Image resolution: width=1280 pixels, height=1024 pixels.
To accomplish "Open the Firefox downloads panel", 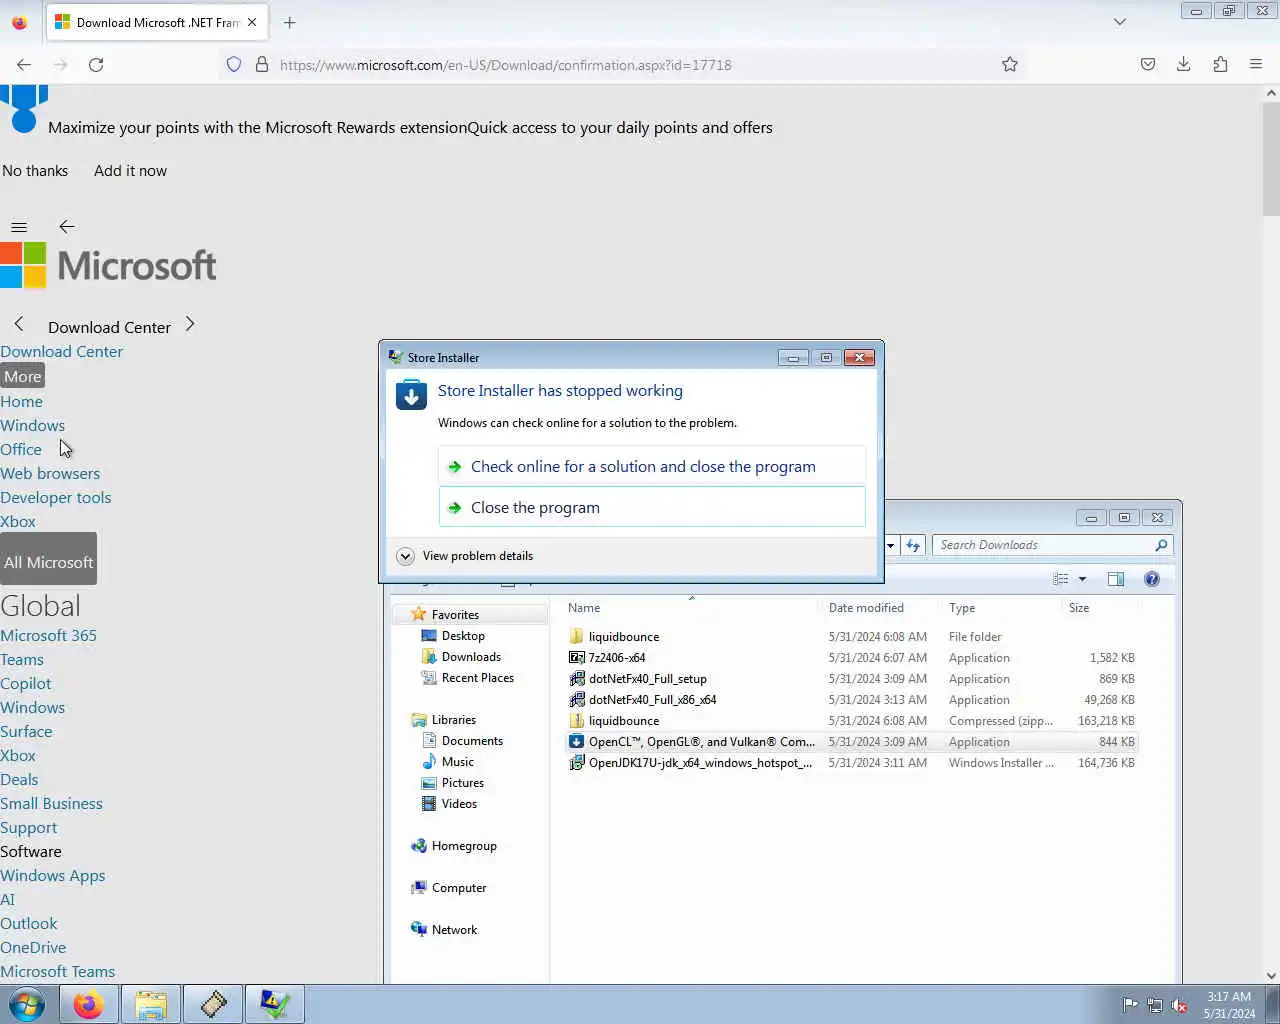I will pos(1184,64).
